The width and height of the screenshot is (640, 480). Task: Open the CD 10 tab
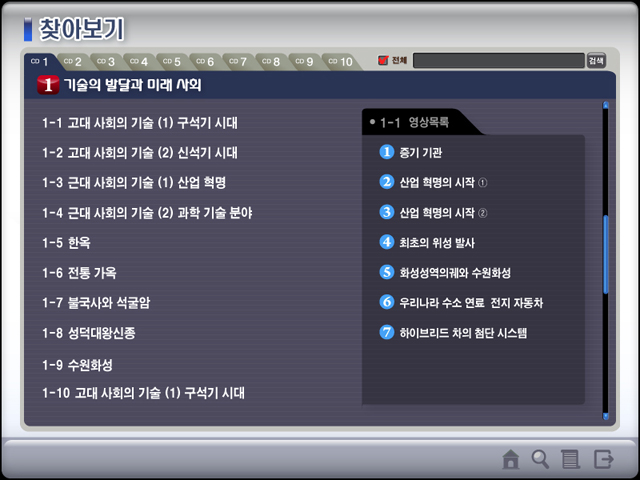(x=339, y=62)
